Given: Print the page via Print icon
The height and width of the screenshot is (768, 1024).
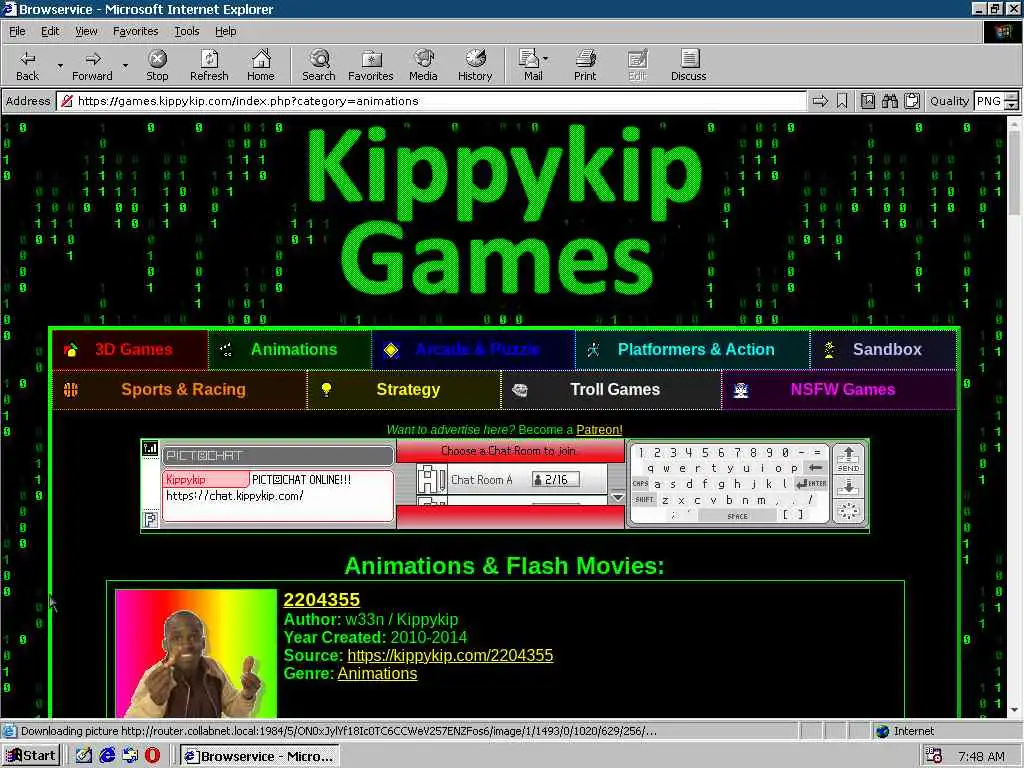Looking at the screenshot, I should click(x=585, y=65).
